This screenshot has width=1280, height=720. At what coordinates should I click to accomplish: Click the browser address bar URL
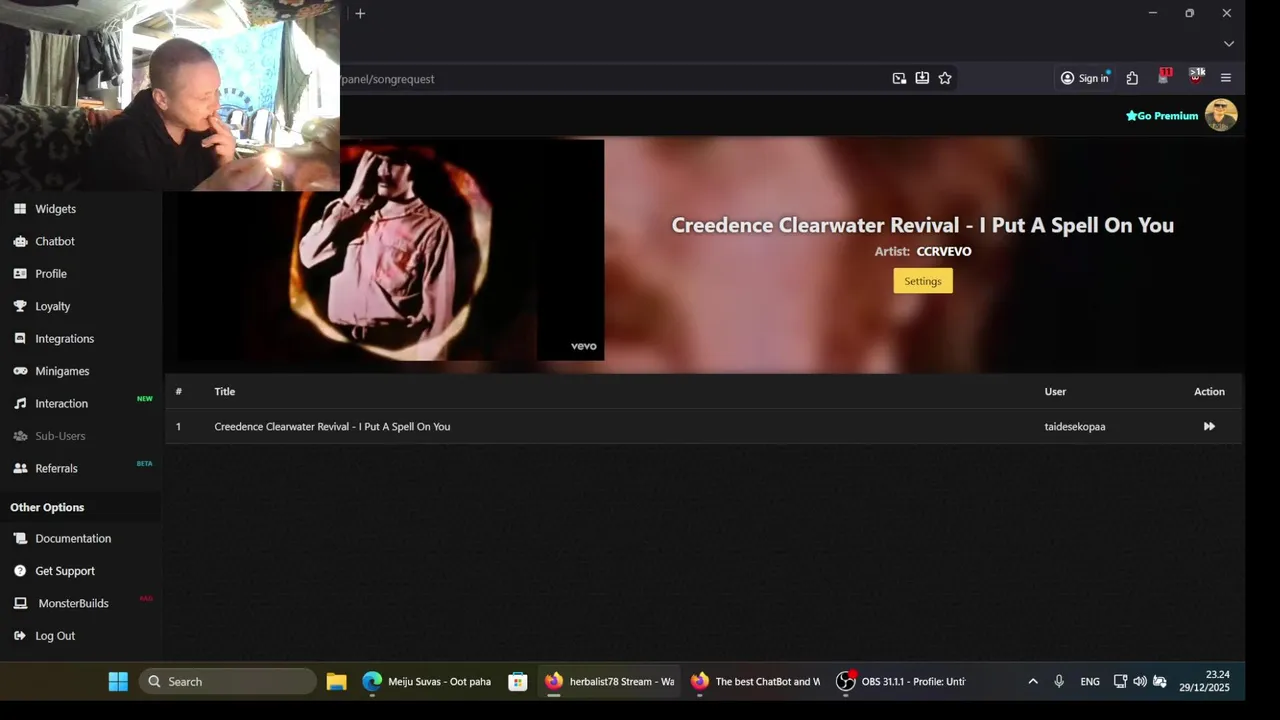(388, 79)
